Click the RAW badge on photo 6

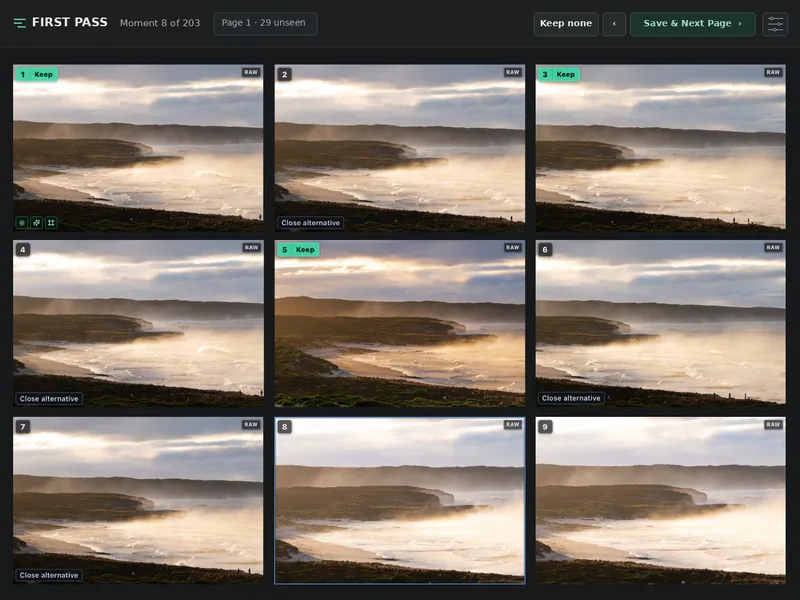point(773,247)
